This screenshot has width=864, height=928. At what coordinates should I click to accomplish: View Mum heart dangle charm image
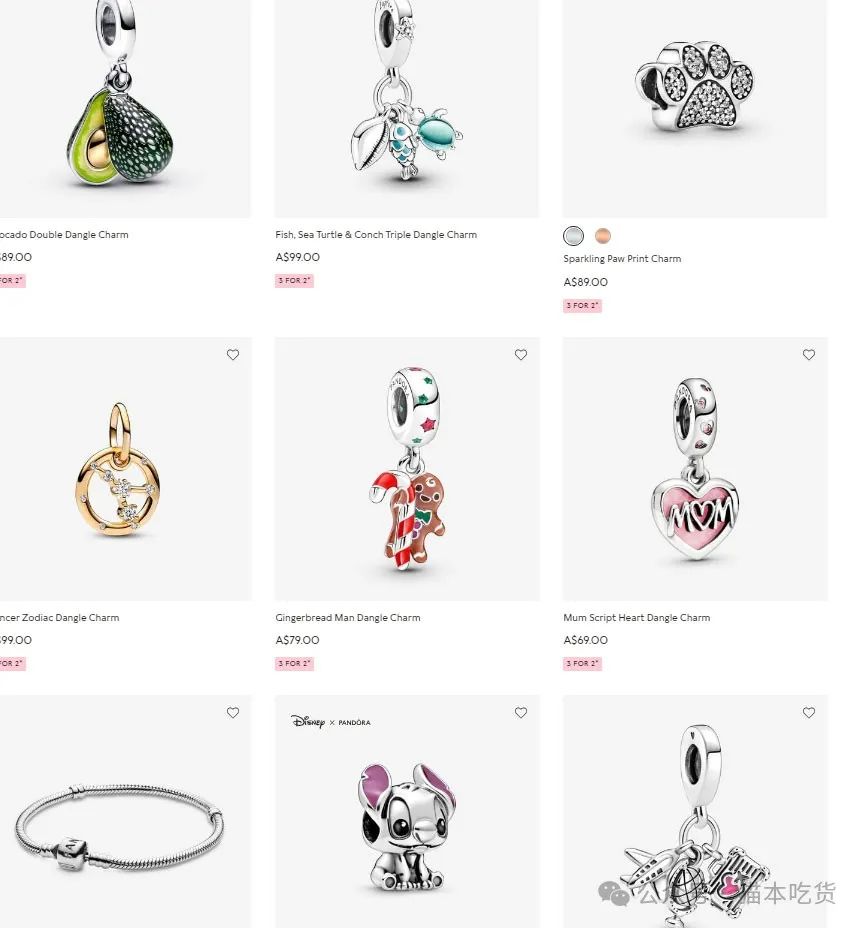(695, 469)
